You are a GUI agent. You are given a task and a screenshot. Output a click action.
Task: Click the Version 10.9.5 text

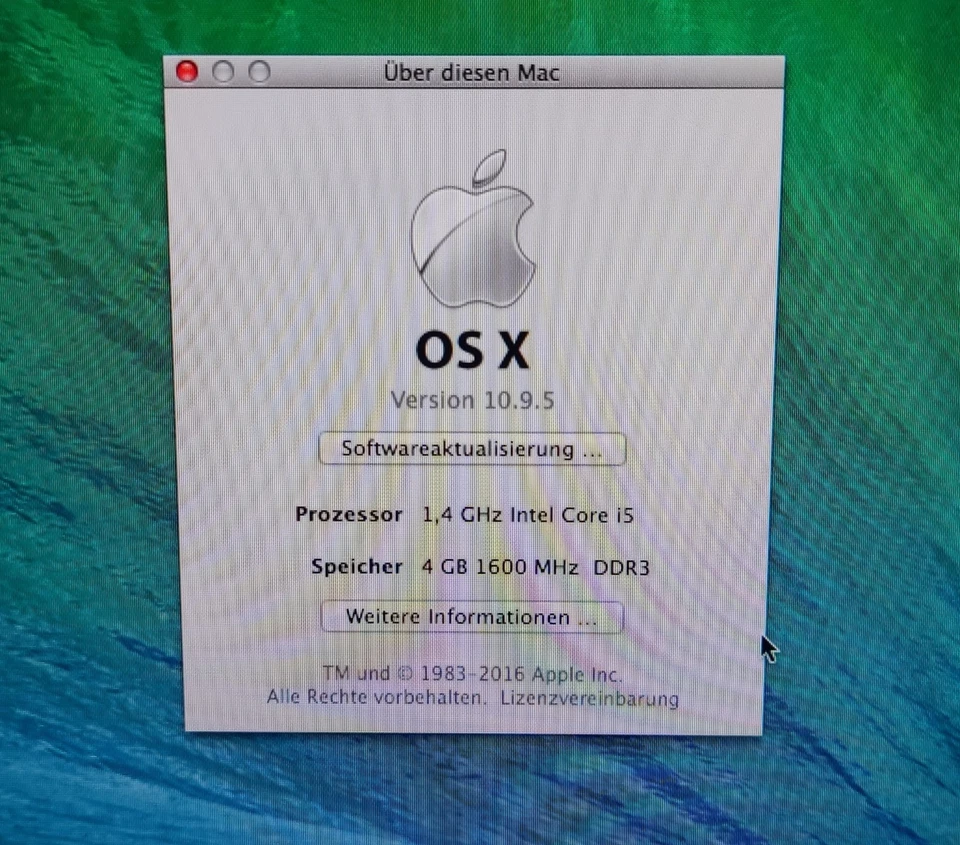click(x=472, y=400)
